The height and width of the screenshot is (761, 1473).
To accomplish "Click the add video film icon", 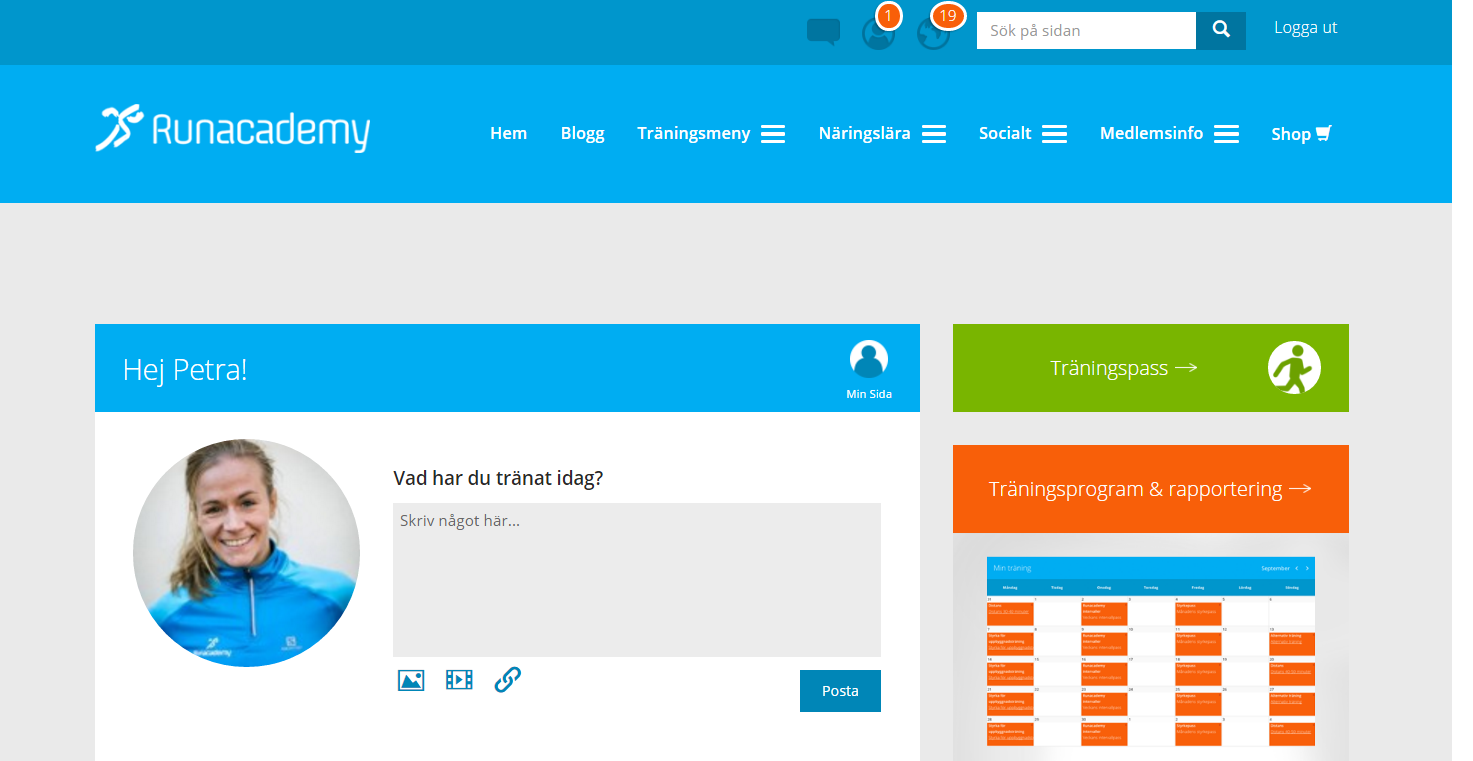I will pos(459,680).
